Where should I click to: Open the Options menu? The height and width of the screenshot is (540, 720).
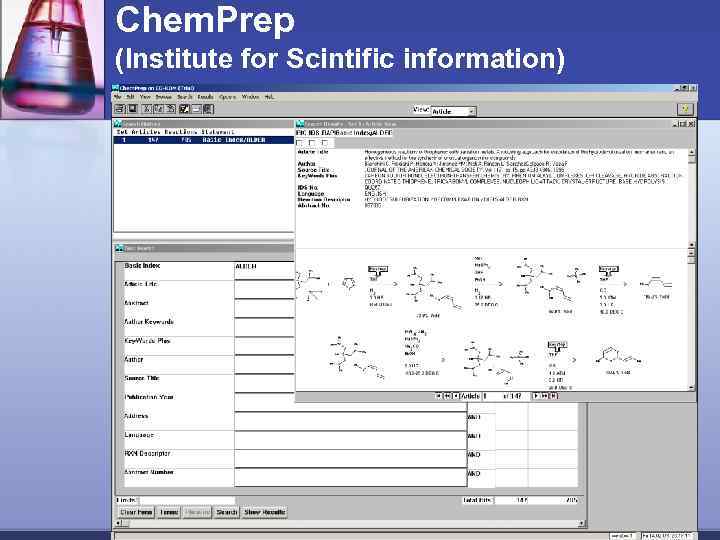(227, 97)
